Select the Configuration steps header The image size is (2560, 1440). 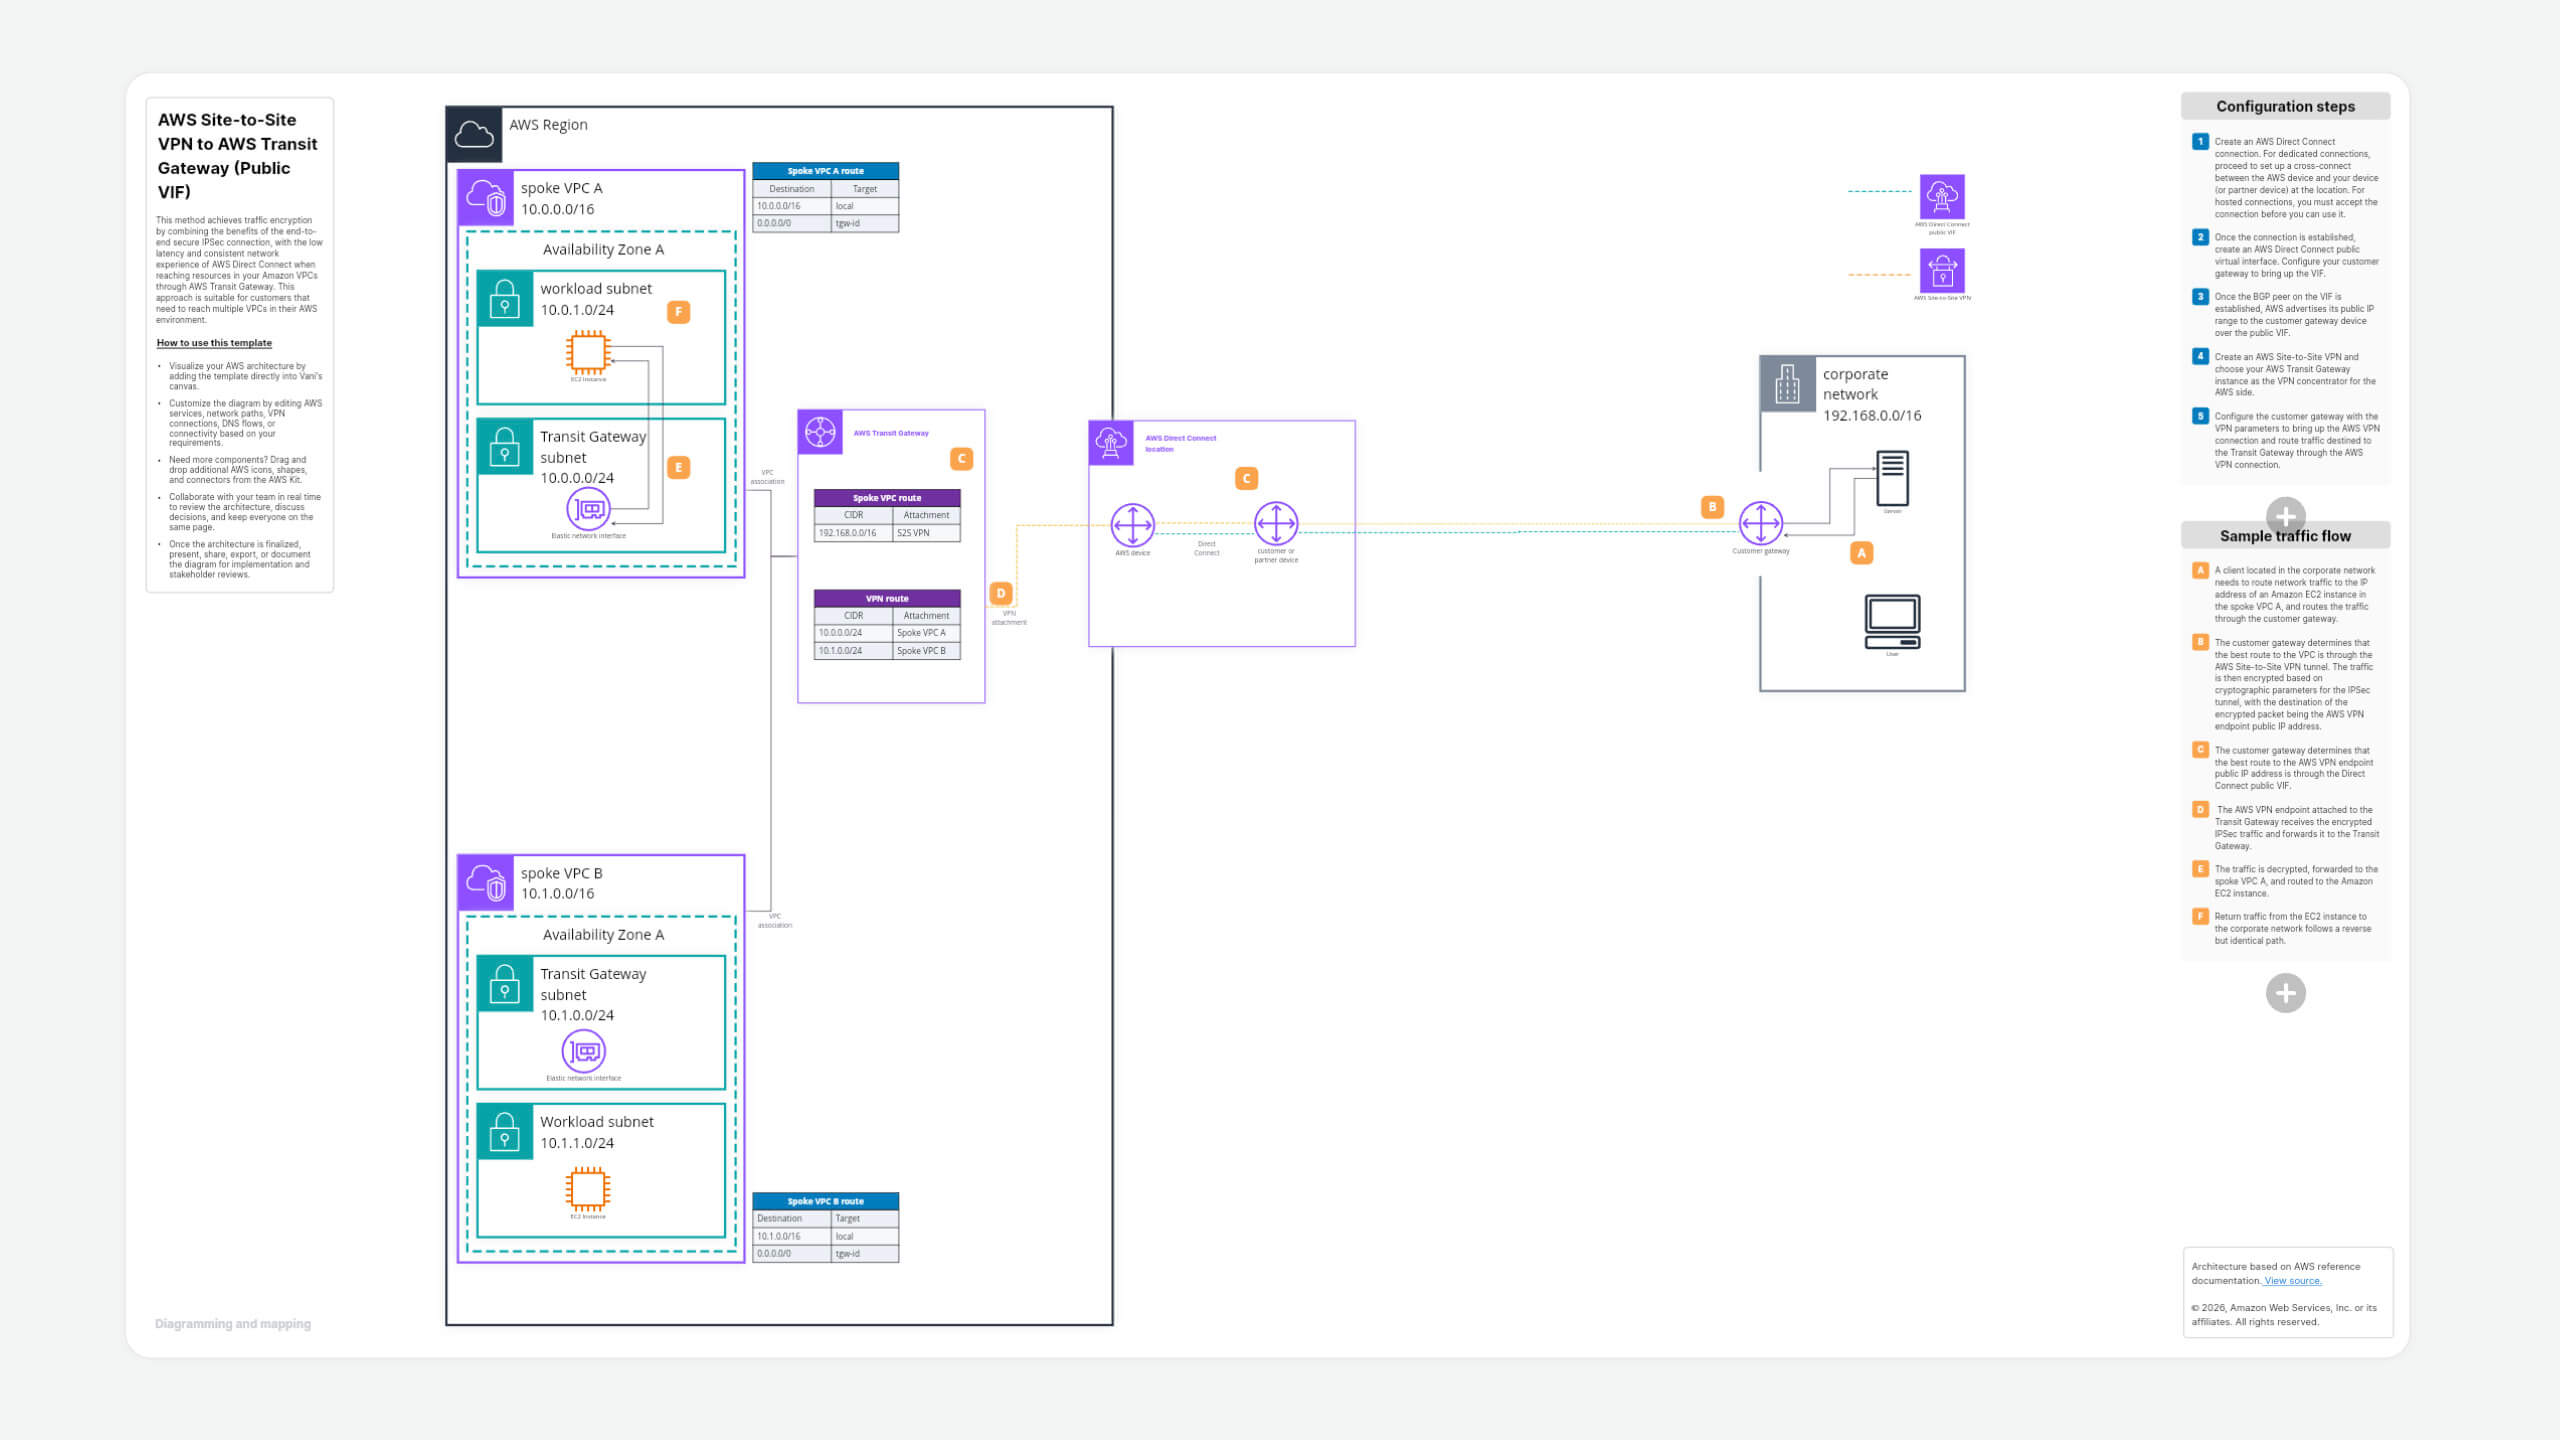pos(2286,106)
